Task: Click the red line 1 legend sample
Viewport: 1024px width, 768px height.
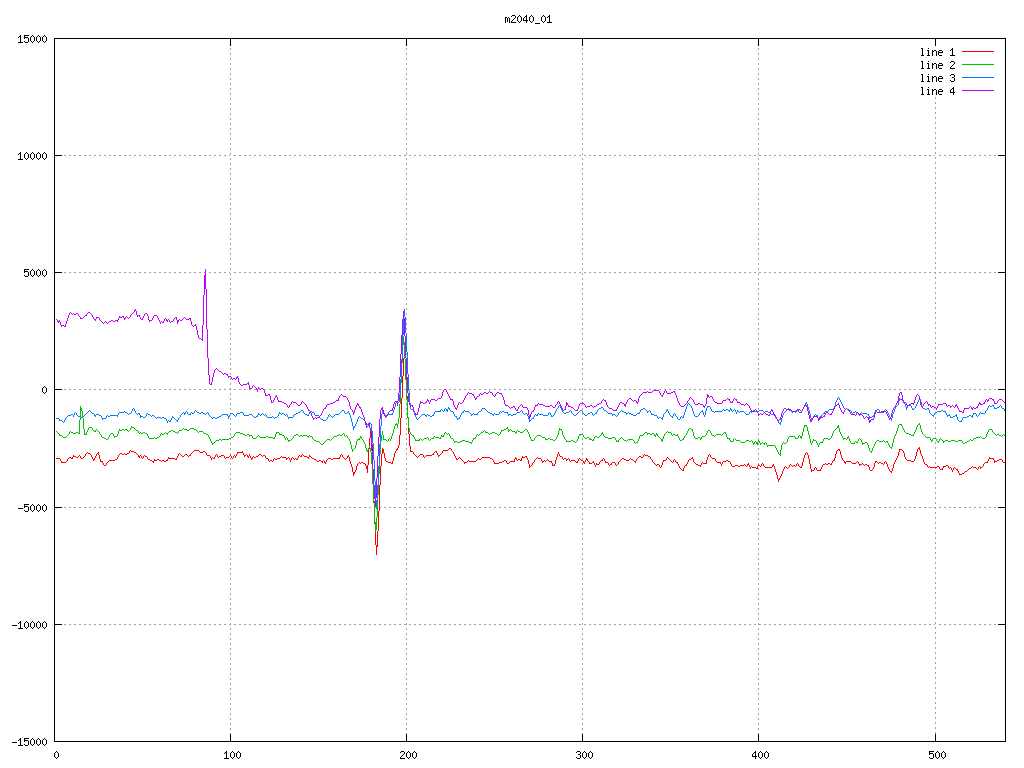Action: [978, 52]
